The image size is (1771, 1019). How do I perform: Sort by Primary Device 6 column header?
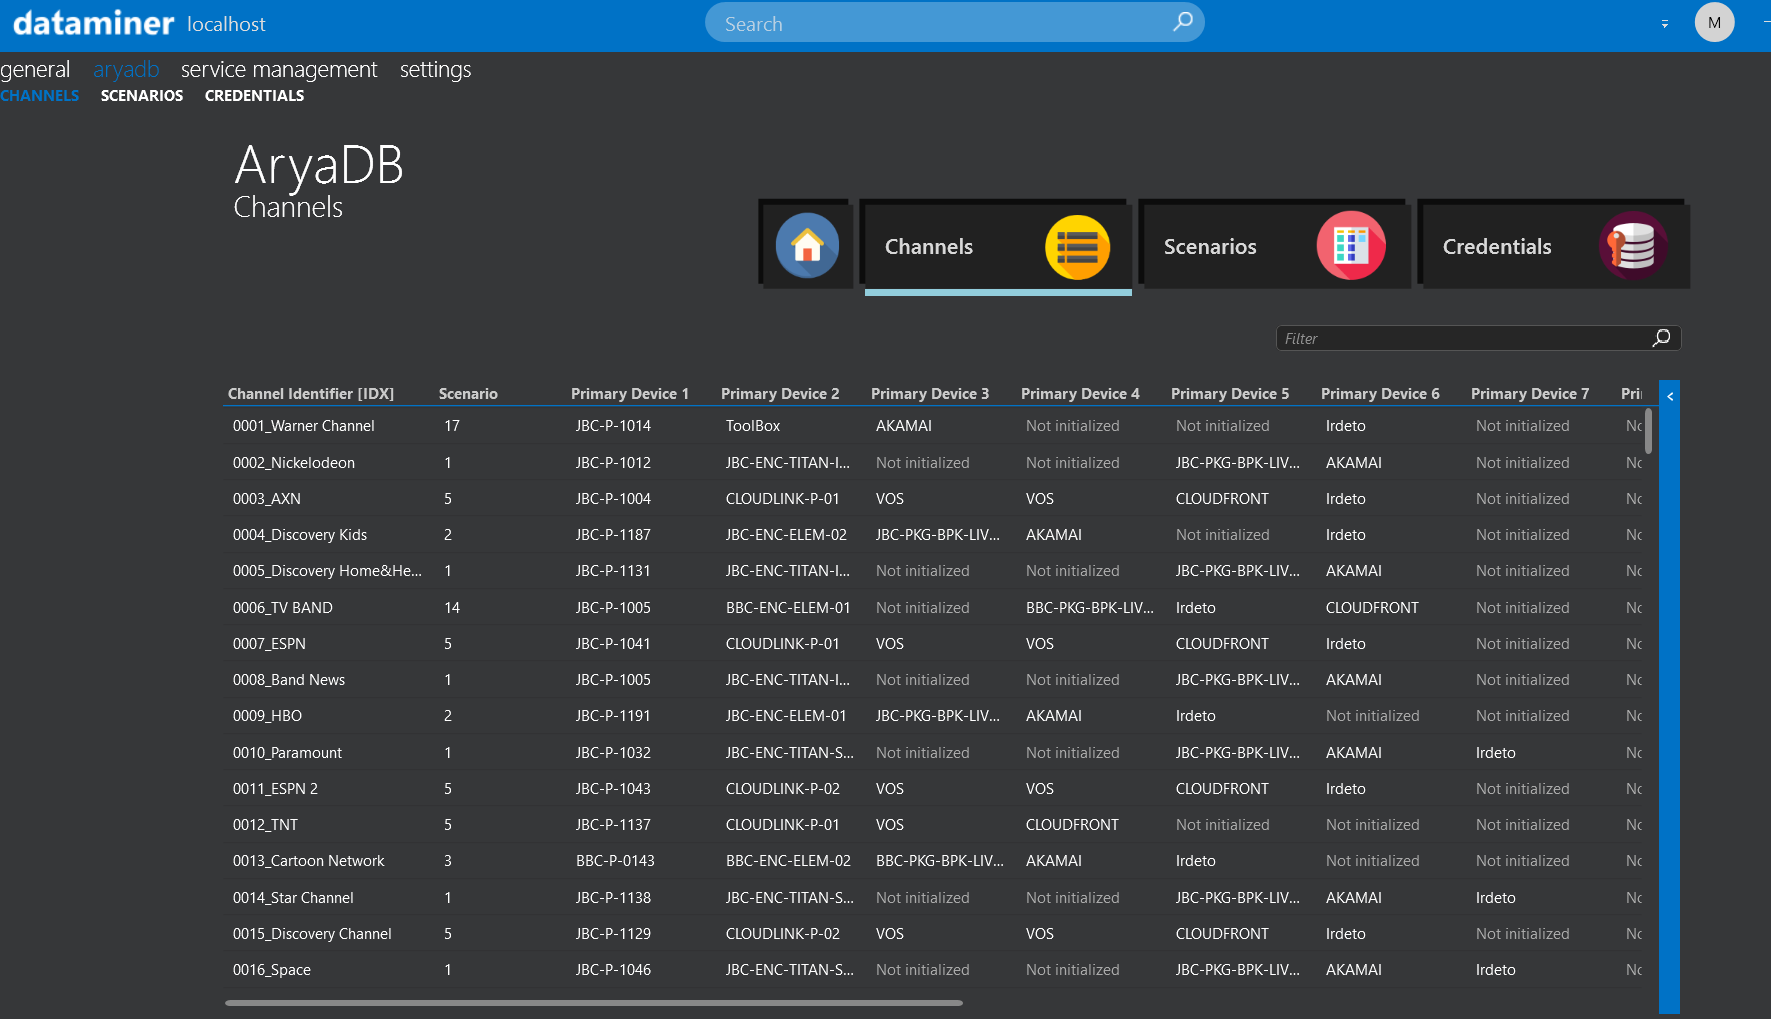pos(1380,394)
